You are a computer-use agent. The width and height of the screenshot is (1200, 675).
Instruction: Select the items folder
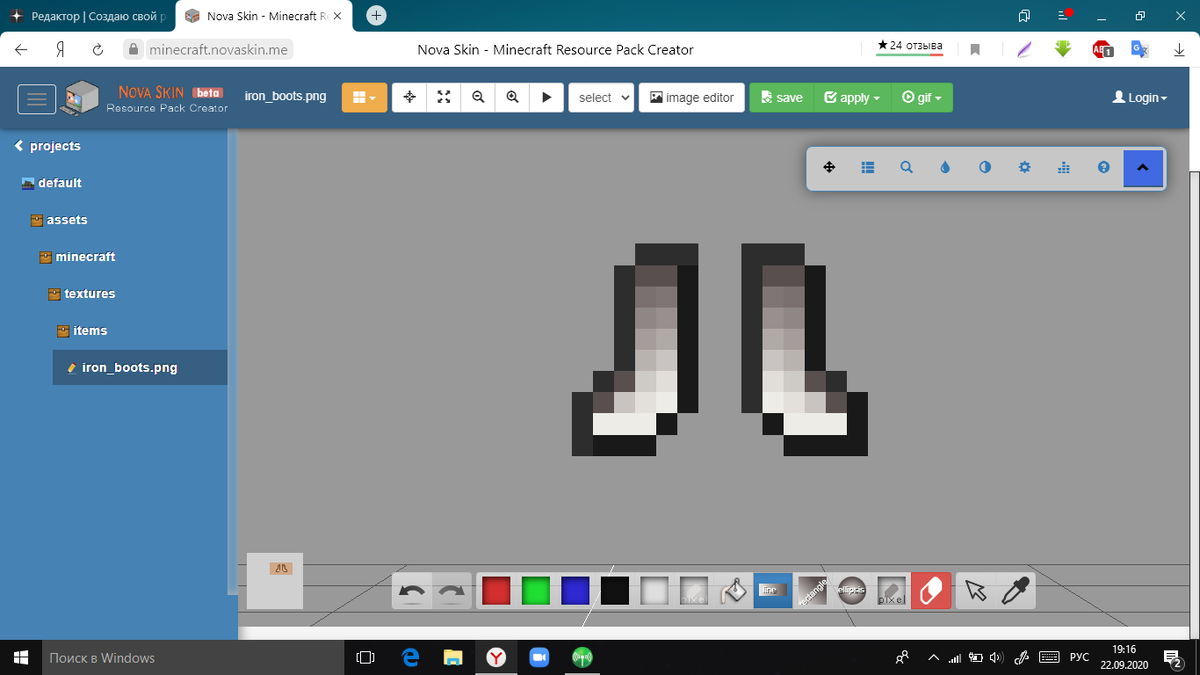(82, 331)
